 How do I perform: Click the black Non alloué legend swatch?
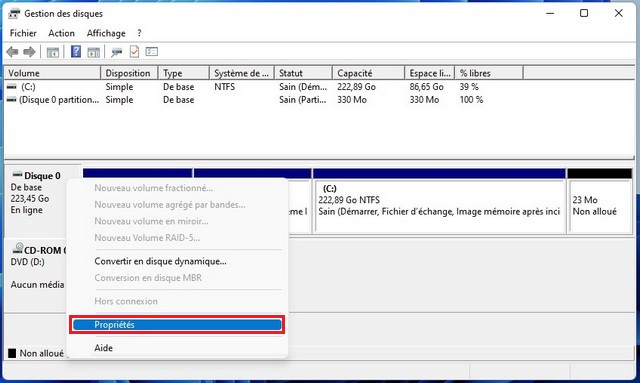[12, 353]
